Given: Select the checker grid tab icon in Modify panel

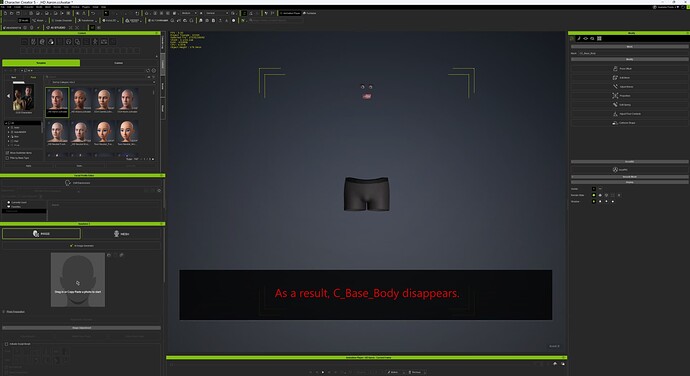Looking at the screenshot, I should [599, 39].
